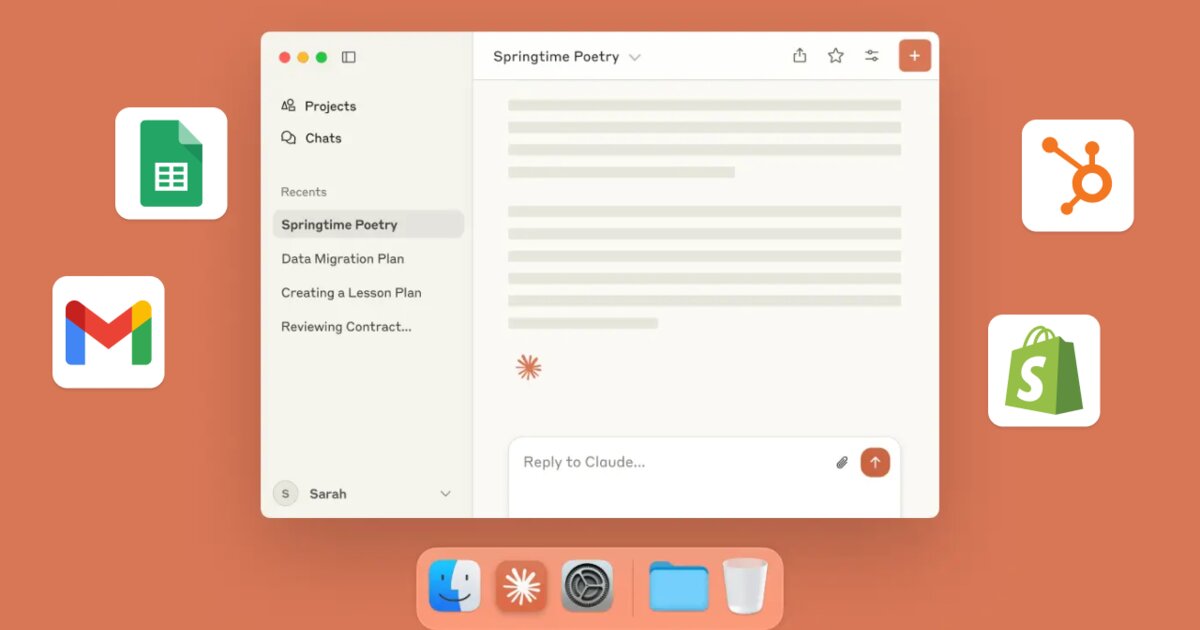Viewport: 1200px width, 630px height.
Task: Go to Chats in the sidebar
Action: click(323, 138)
